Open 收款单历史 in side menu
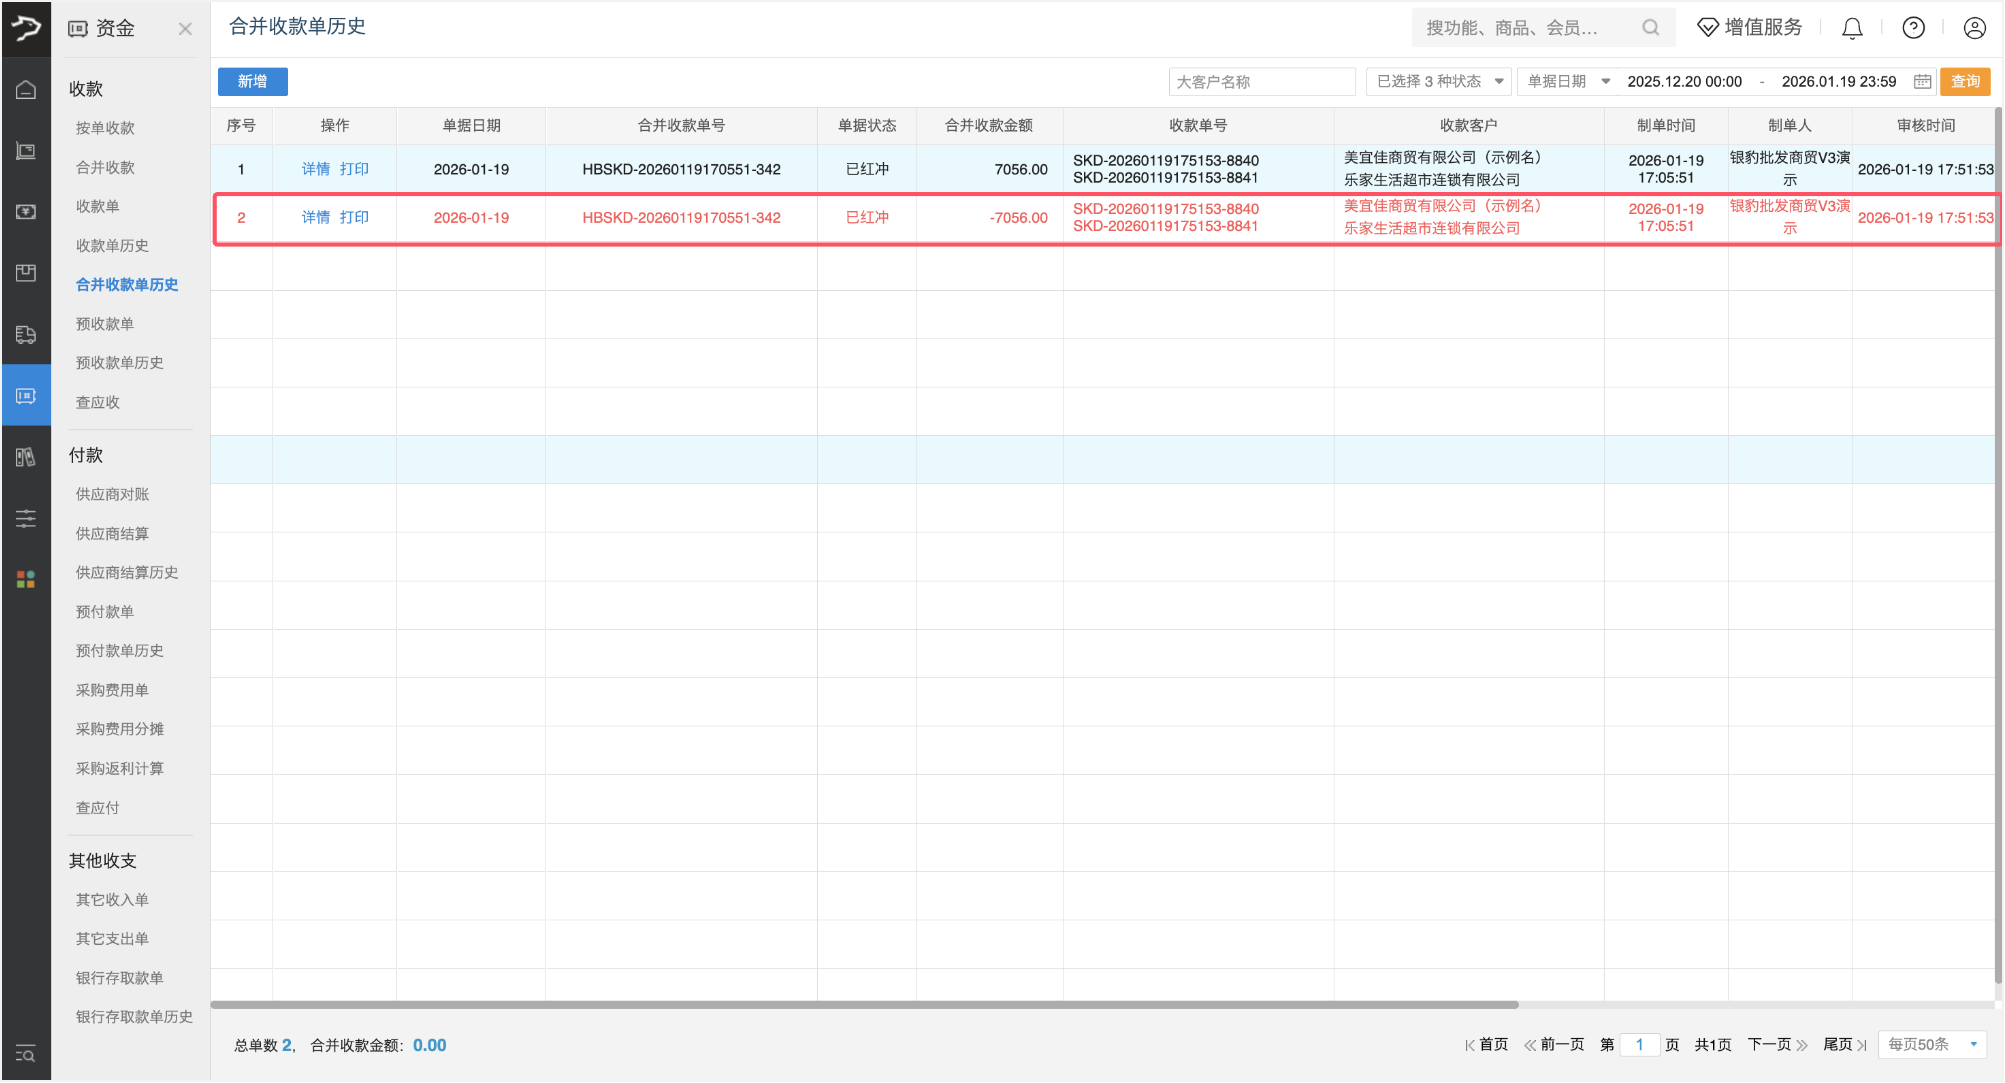The image size is (2005, 1083). [x=112, y=246]
